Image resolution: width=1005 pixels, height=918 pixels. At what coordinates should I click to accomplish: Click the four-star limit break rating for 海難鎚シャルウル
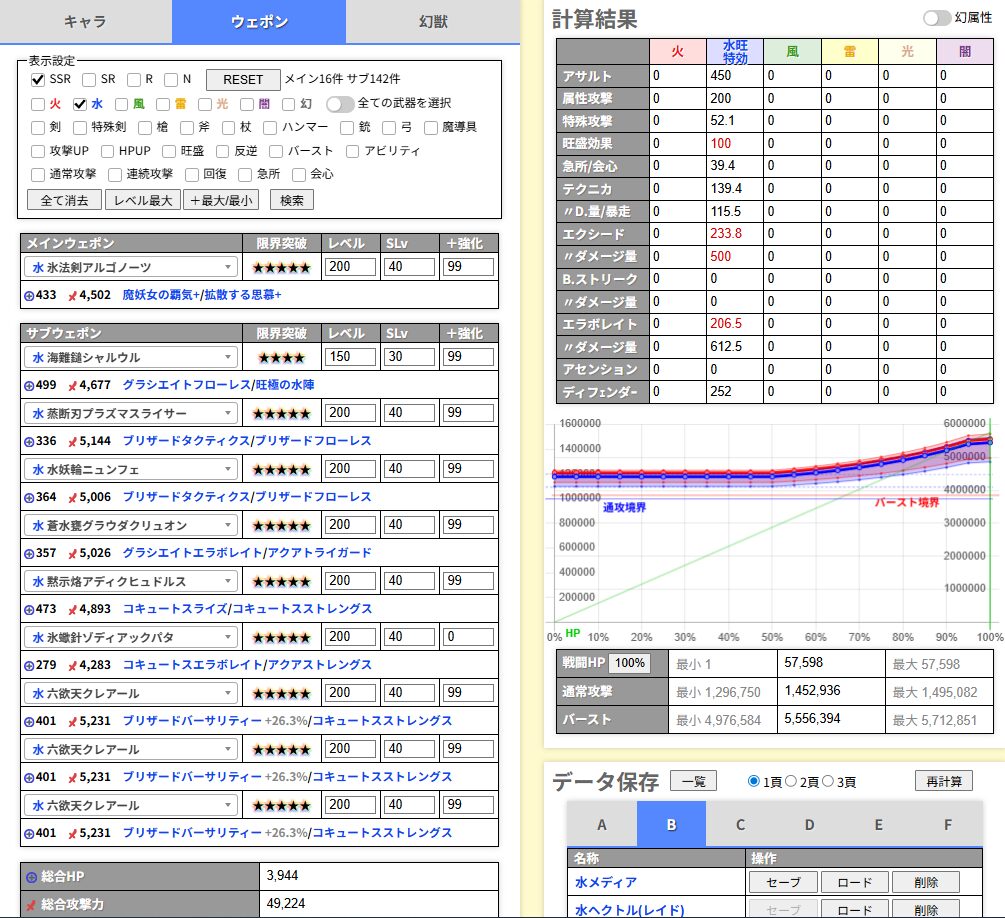click(281, 357)
